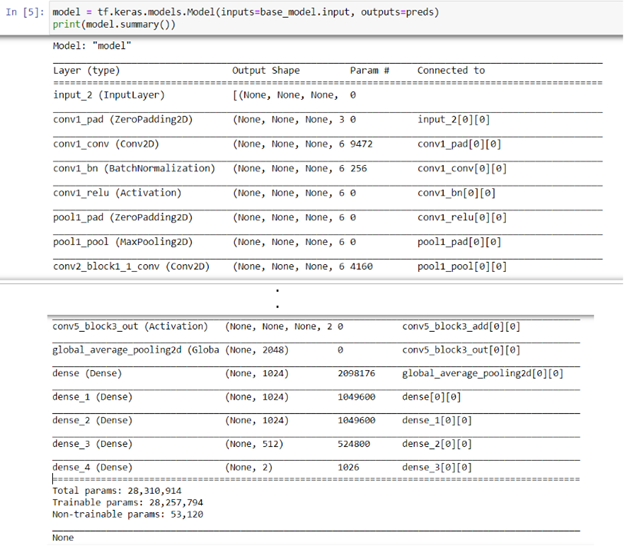The height and width of the screenshot is (546, 624).
Task: Click conv5_block3_out[0][0] connection entry
Action: click(x=461, y=350)
